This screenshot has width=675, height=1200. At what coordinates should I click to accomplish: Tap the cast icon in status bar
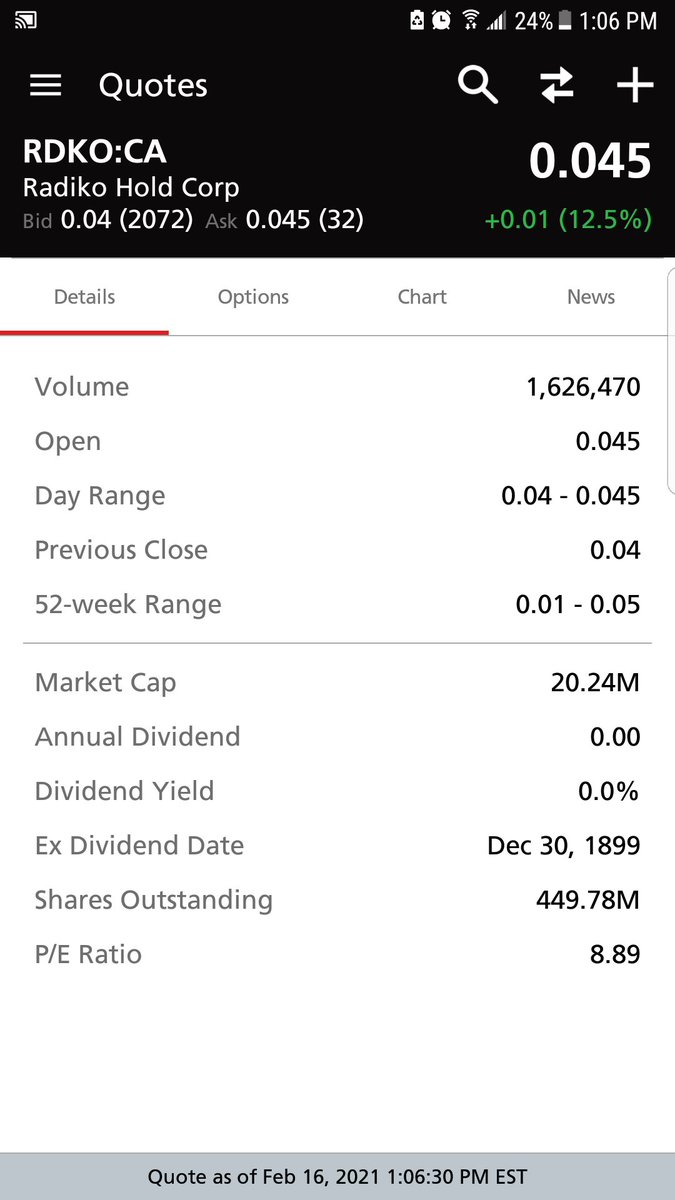coord(26,19)
